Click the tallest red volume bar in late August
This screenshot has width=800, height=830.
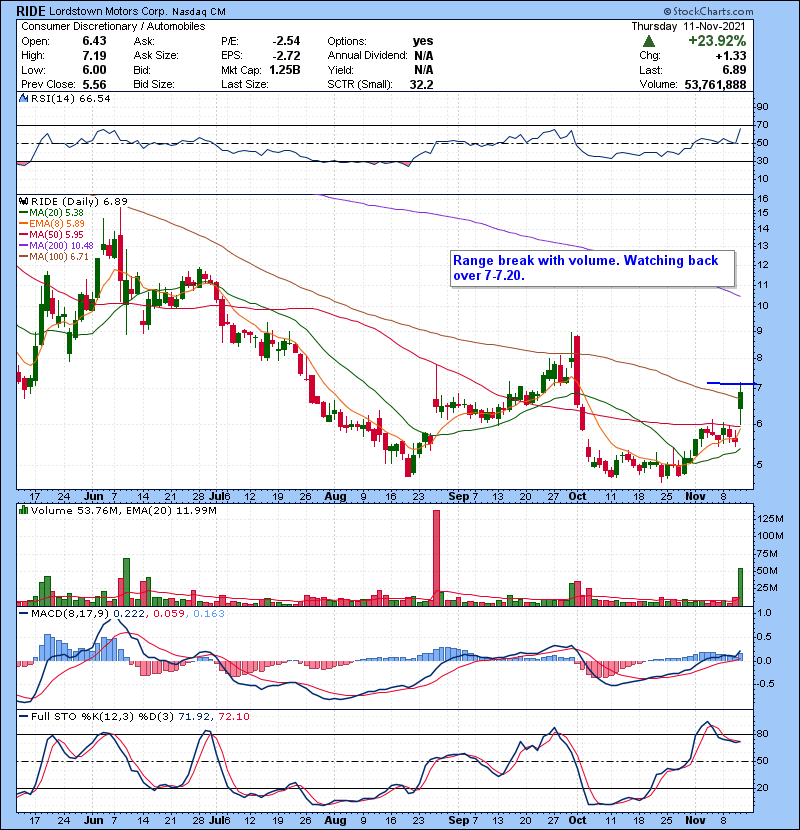(436, 558)
